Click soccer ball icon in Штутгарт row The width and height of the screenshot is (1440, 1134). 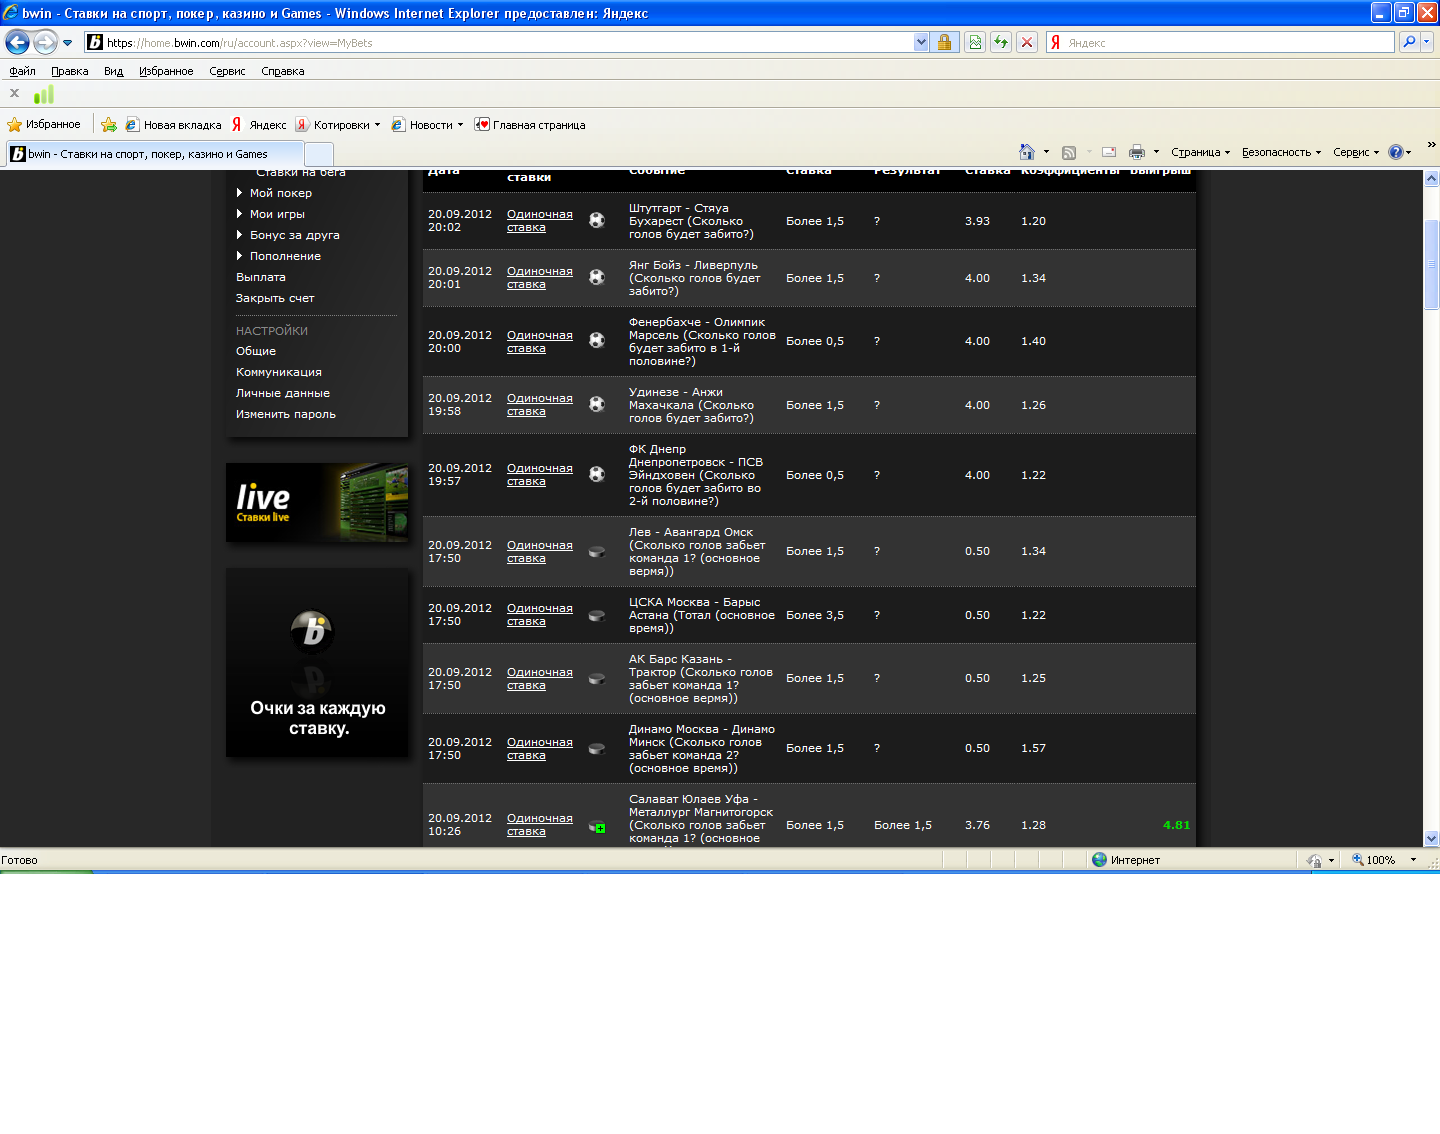click(597, 220)
